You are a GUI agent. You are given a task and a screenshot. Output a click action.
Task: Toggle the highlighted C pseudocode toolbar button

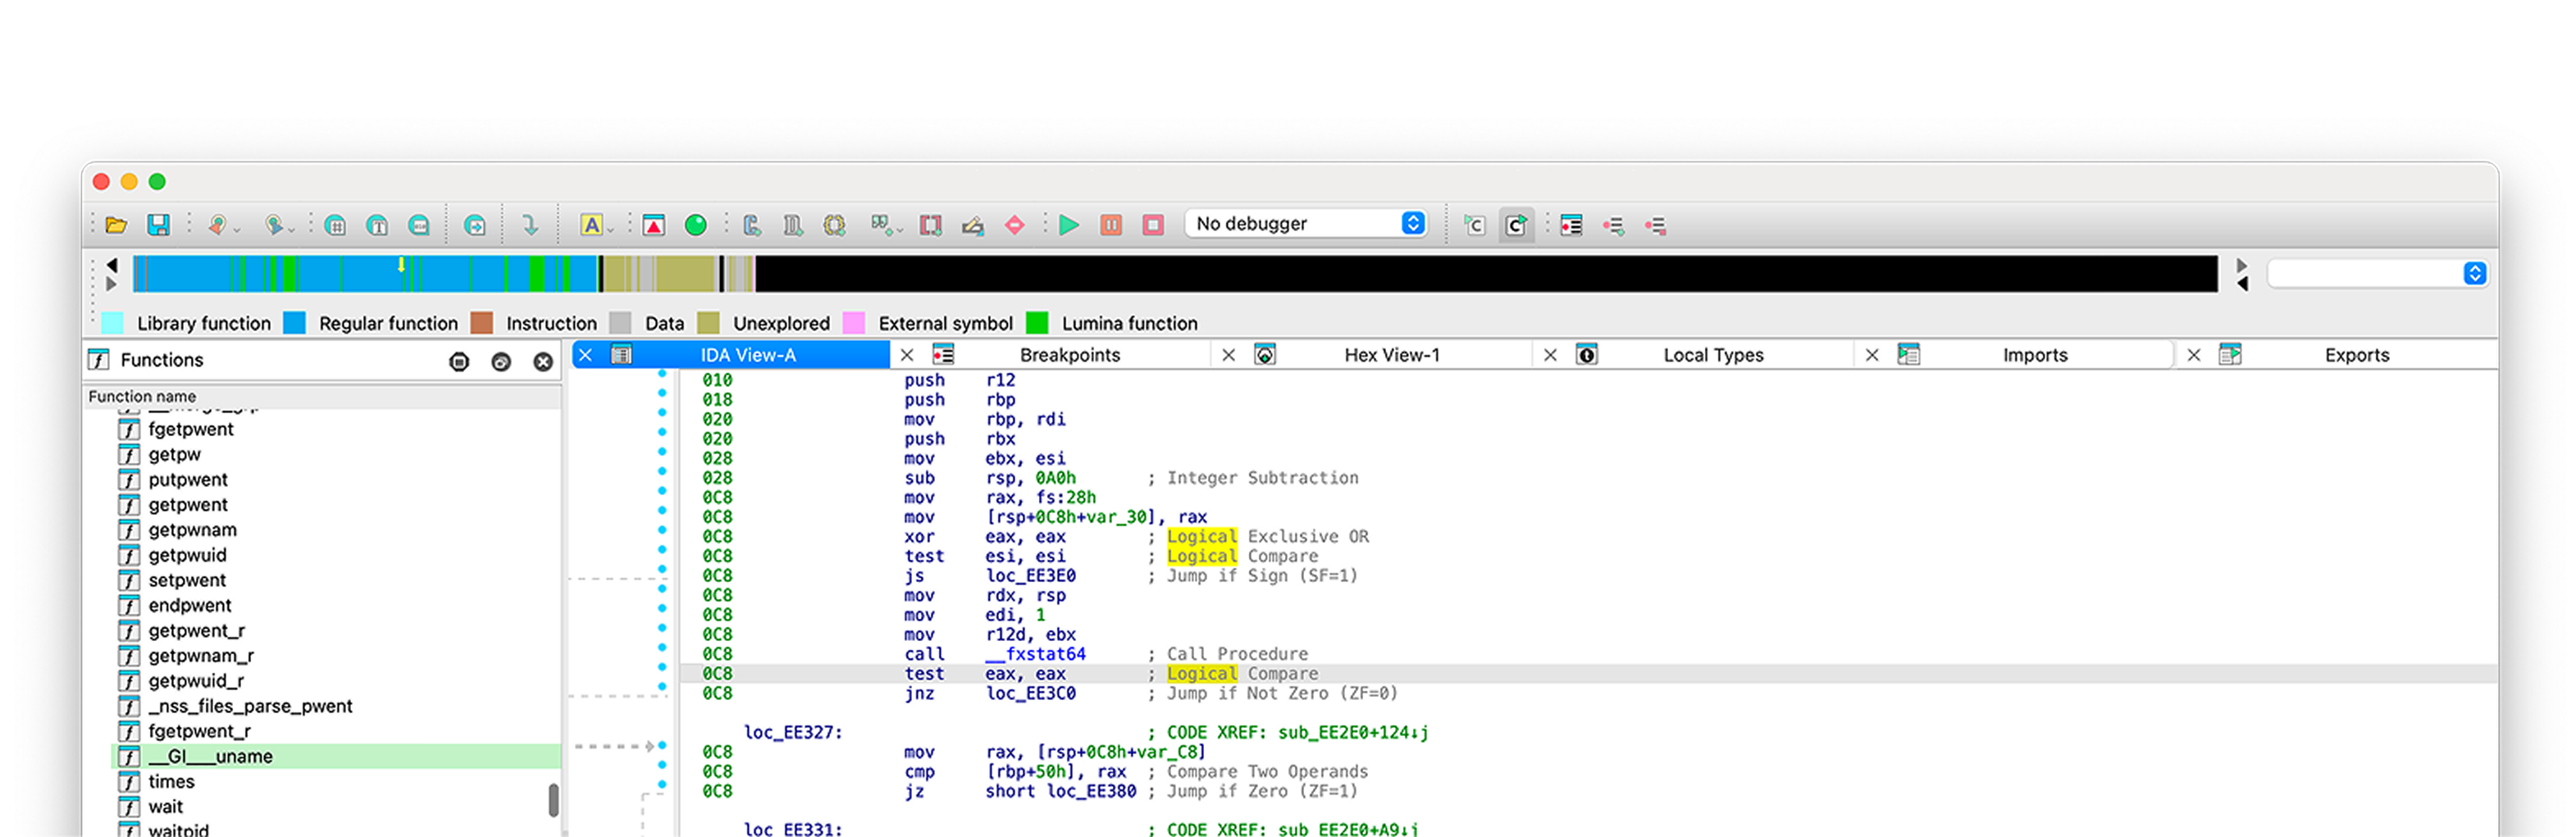[x=1517, y=225]
